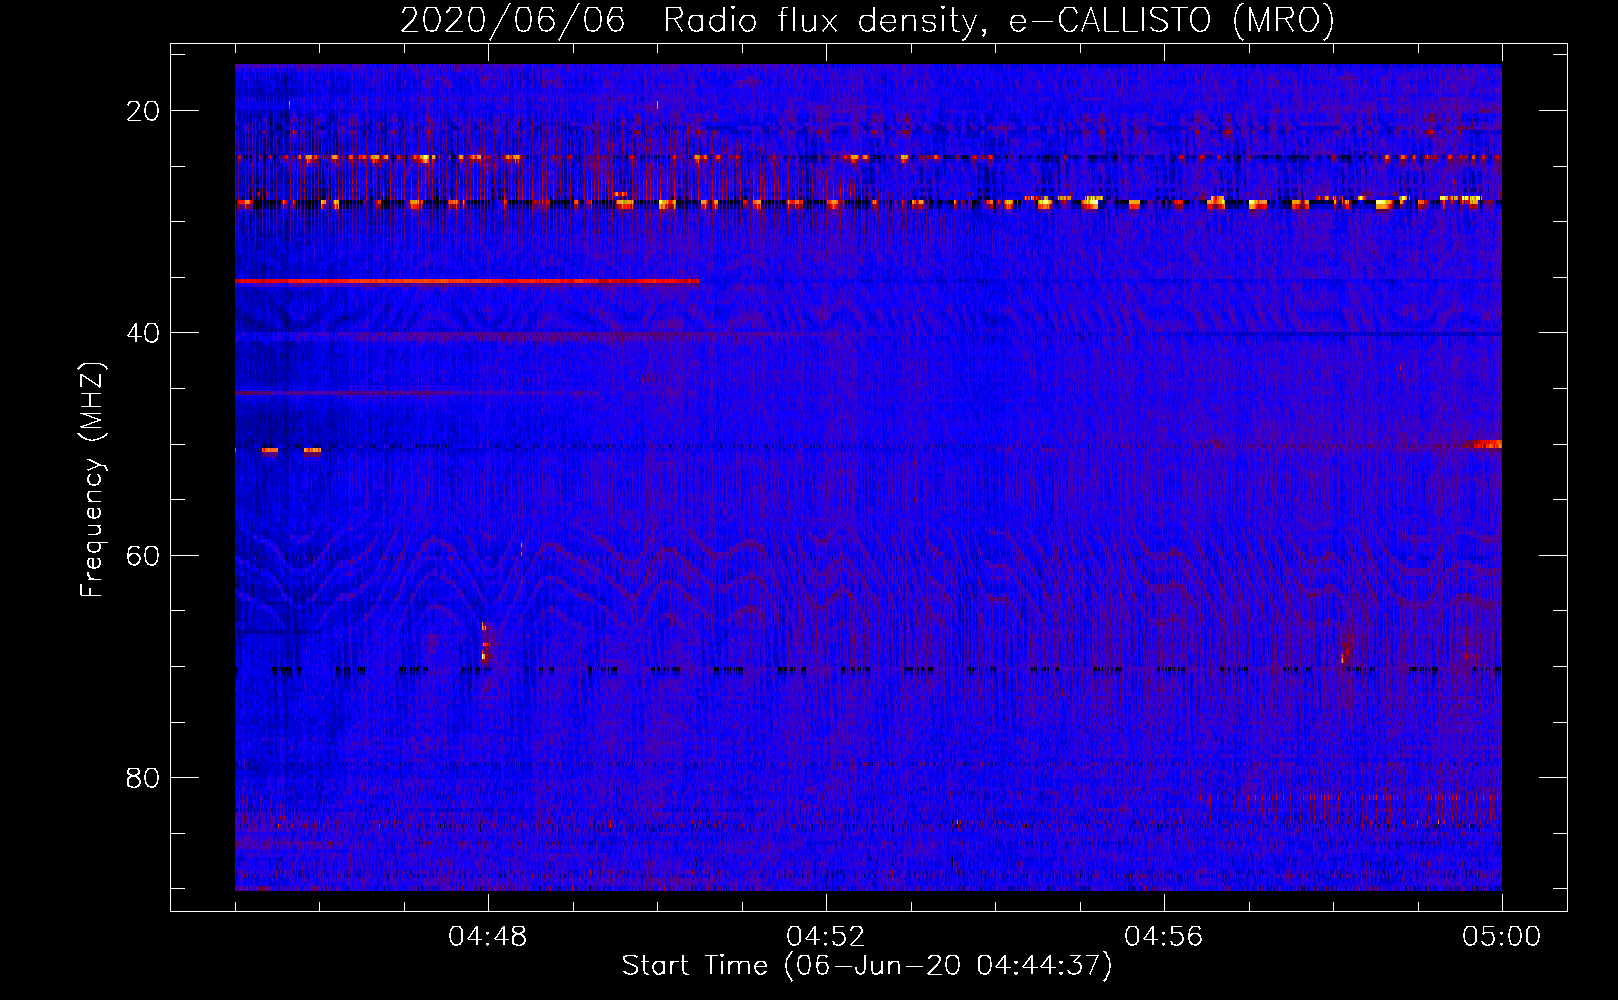This screenshot has width=1618, height=1000.
Task: Click the Frequency (MHZ) axis title
Action: [92, 479]
